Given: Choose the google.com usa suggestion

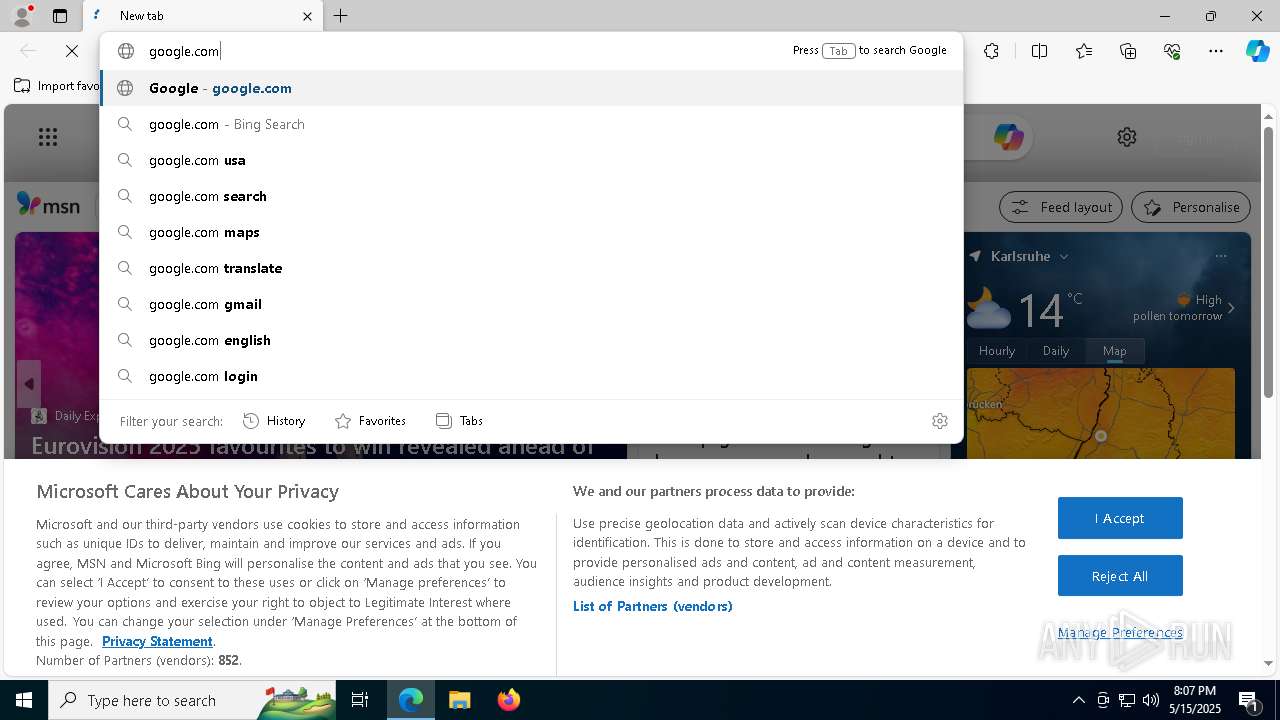Looking at the screenshot, I should 531,160.
